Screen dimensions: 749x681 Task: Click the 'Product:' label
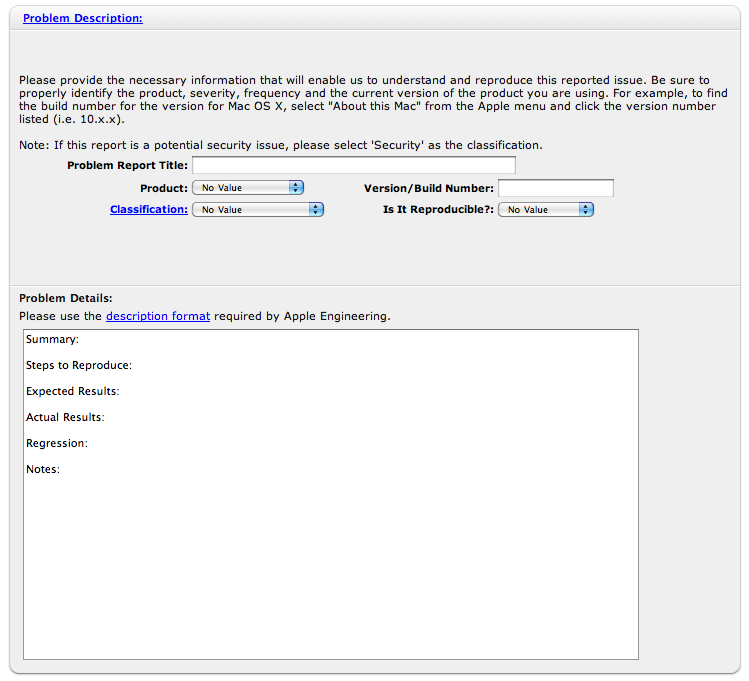164,188
